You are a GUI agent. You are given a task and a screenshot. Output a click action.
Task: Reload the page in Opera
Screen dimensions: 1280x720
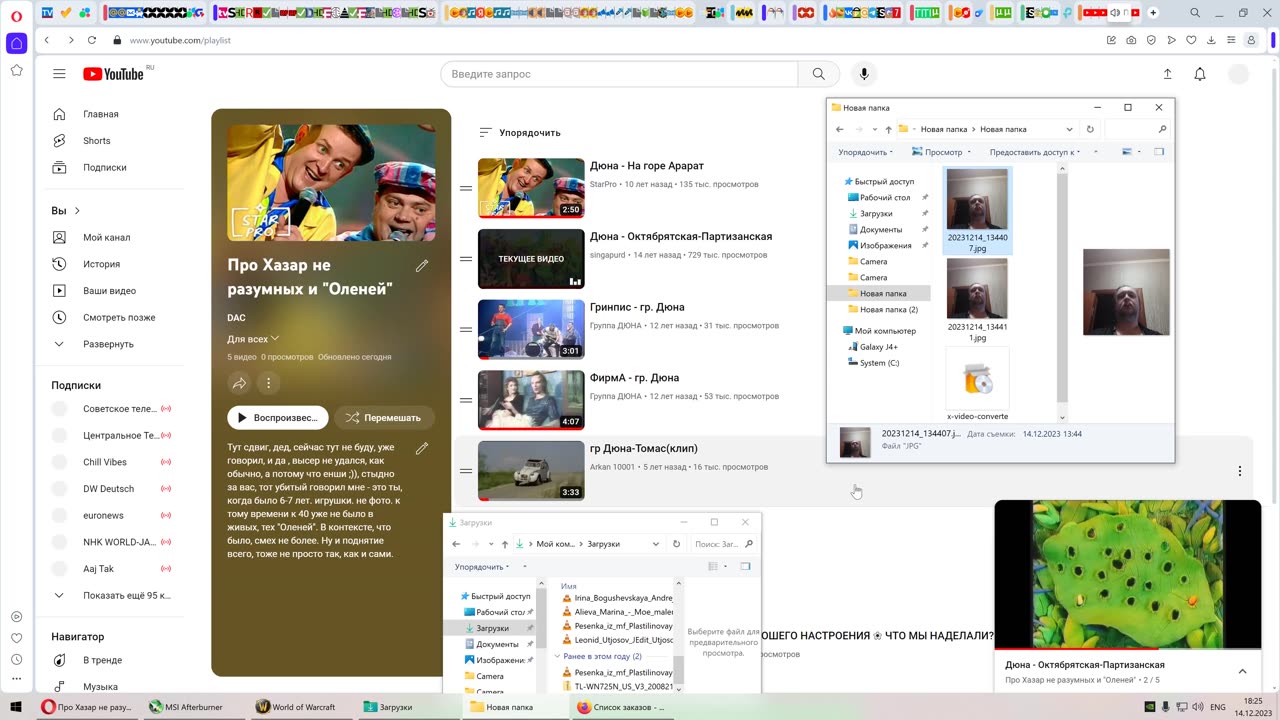coord(92,40)
